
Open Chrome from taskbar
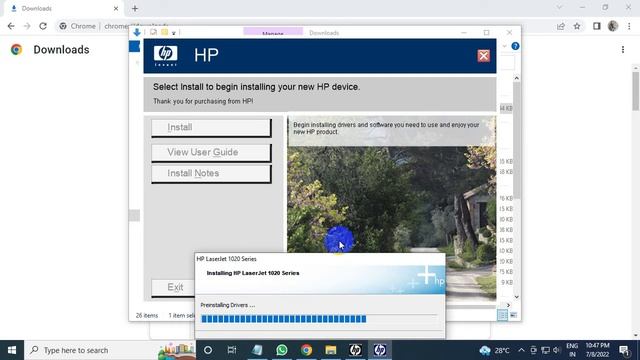point(306,350)
